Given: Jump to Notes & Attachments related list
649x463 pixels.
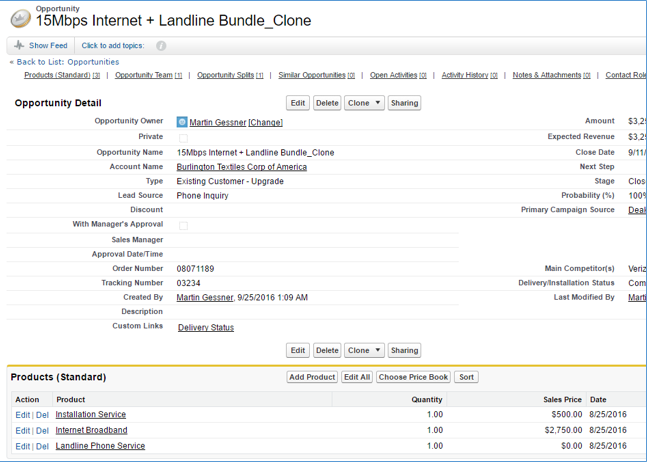Looking at the screenshot, I should pos(547,75).
